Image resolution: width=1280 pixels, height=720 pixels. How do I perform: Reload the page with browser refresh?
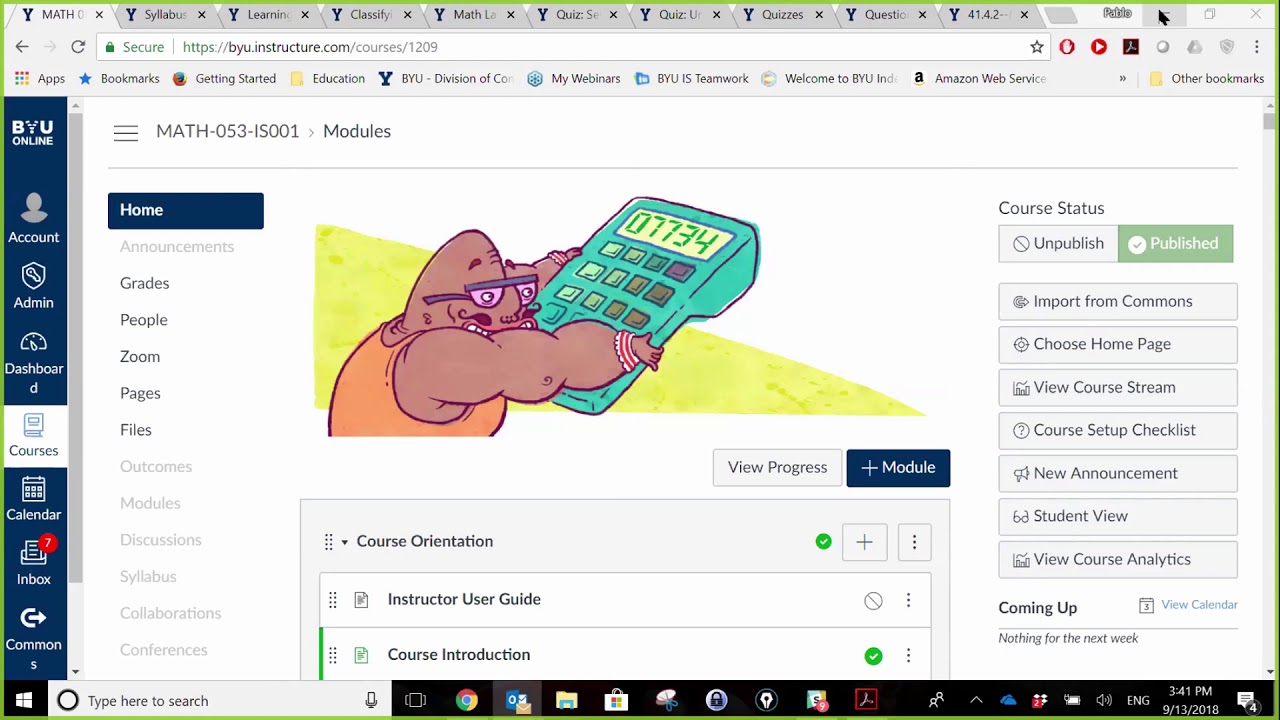click(x=78, y=47)
